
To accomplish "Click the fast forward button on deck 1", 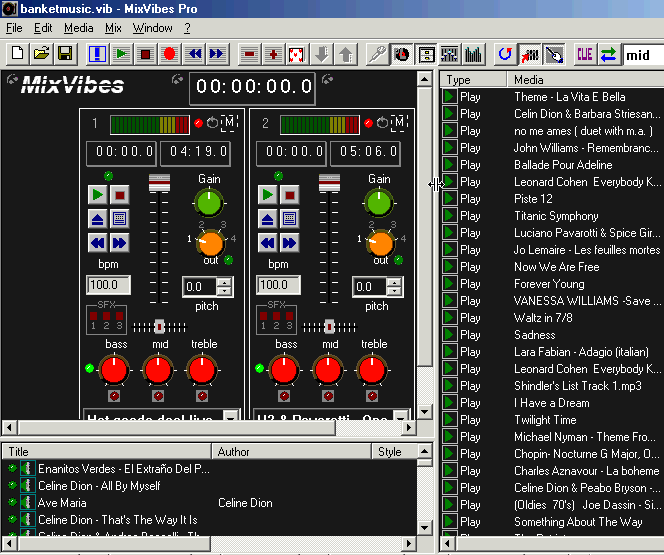I will coord(120,242).
